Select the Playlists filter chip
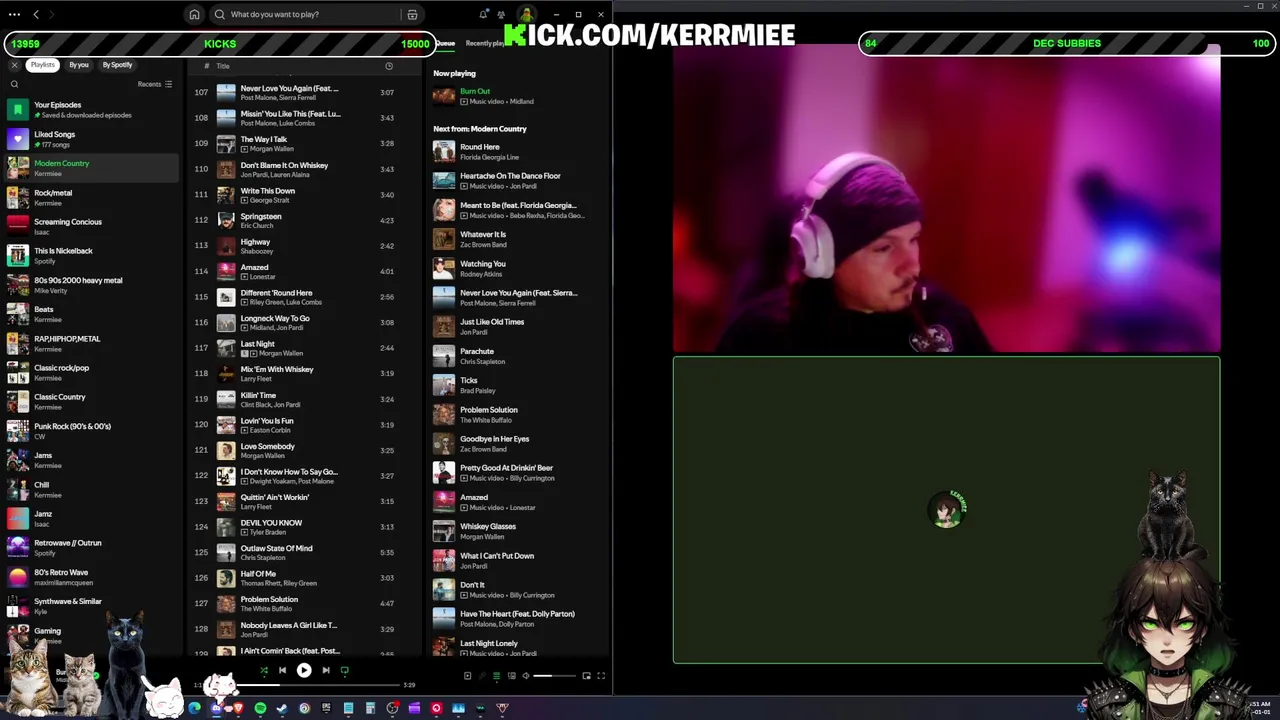 [x=42, y=65]
